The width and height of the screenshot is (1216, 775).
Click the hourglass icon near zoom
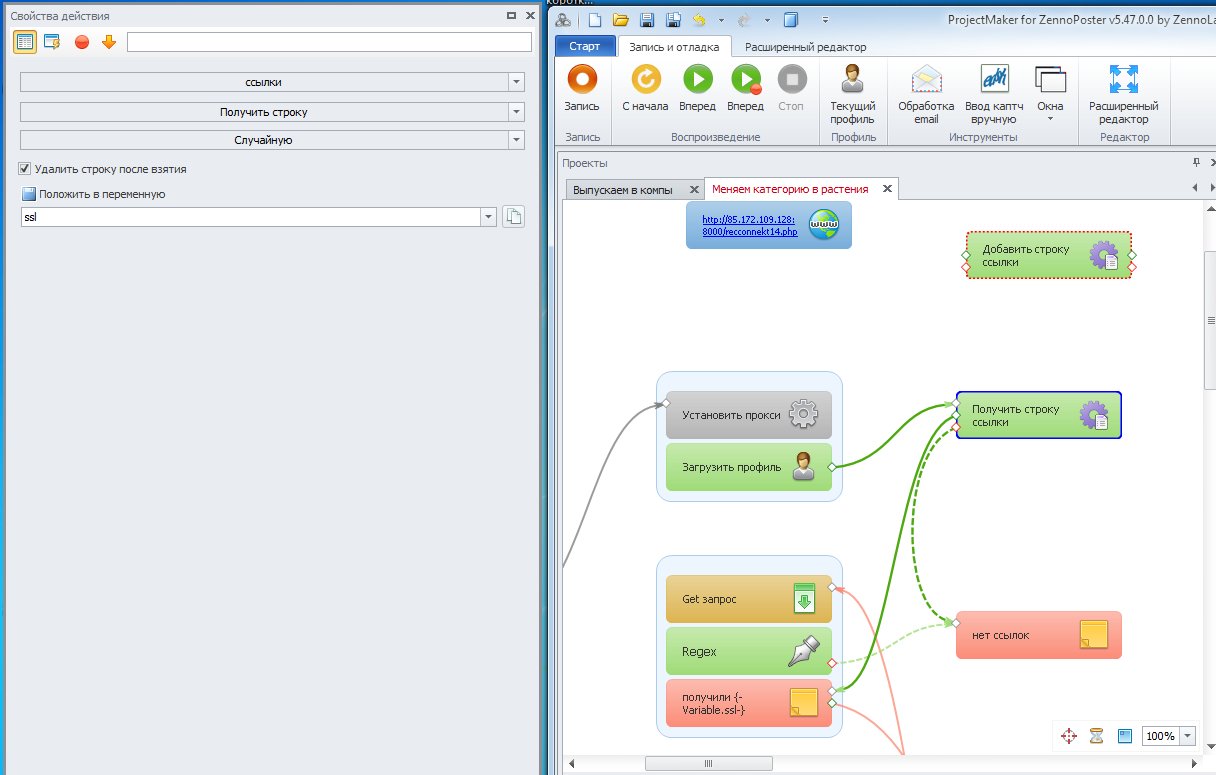click(x=1097, y=736)
